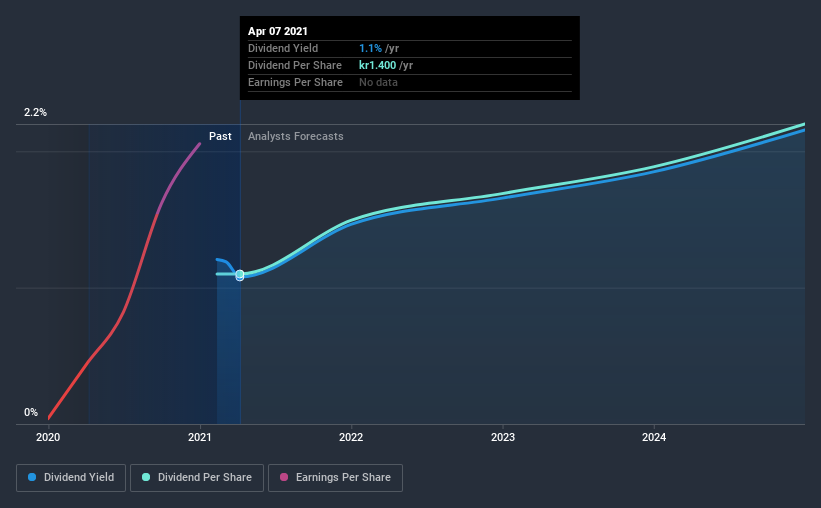Click the 2021 x-axis label
The width and height of the screenshot is (821, 508).
coord(199,437)
